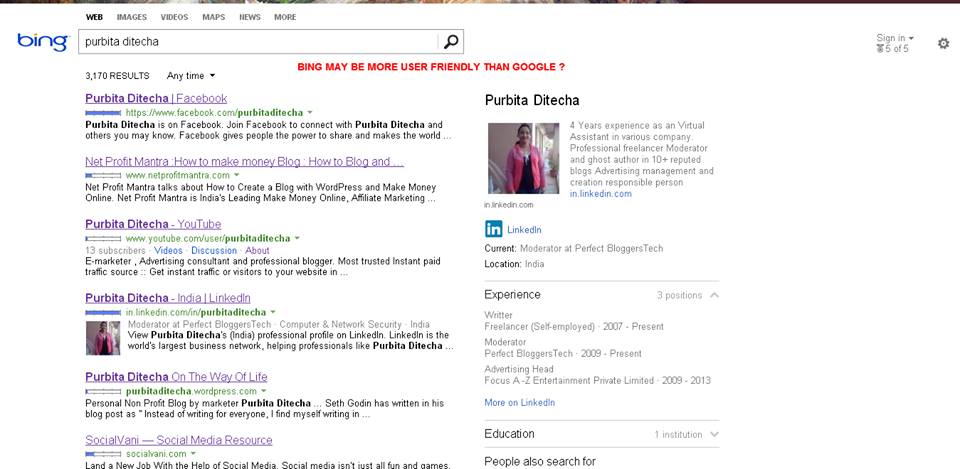Click the People also search for heading
960x469 pixels.
[x=540, y=462]
